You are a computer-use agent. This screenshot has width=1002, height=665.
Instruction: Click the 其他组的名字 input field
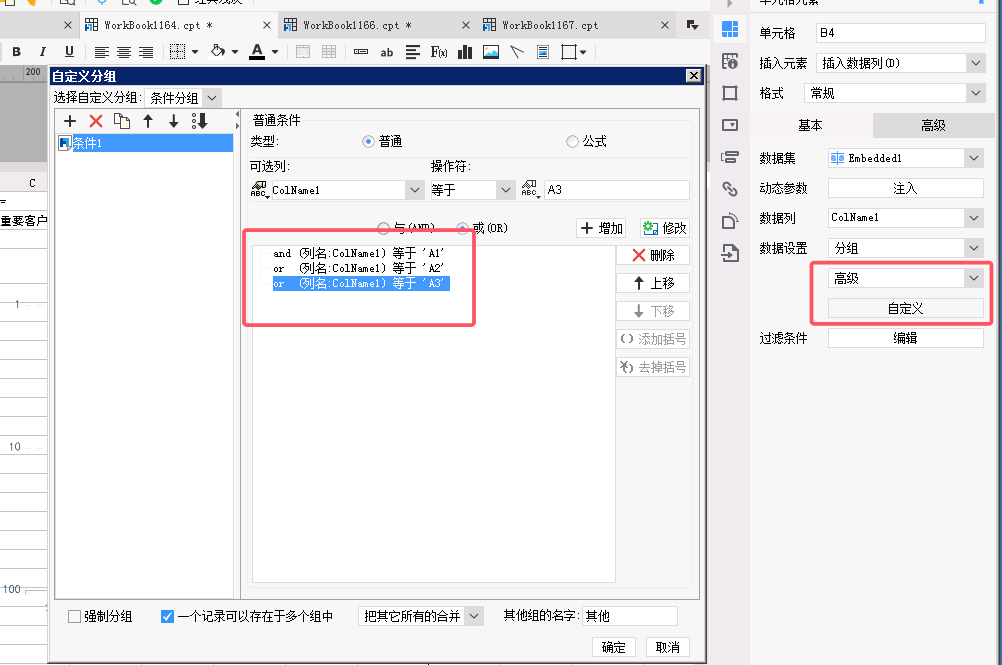pyautogui.click(x=630, y=617)
